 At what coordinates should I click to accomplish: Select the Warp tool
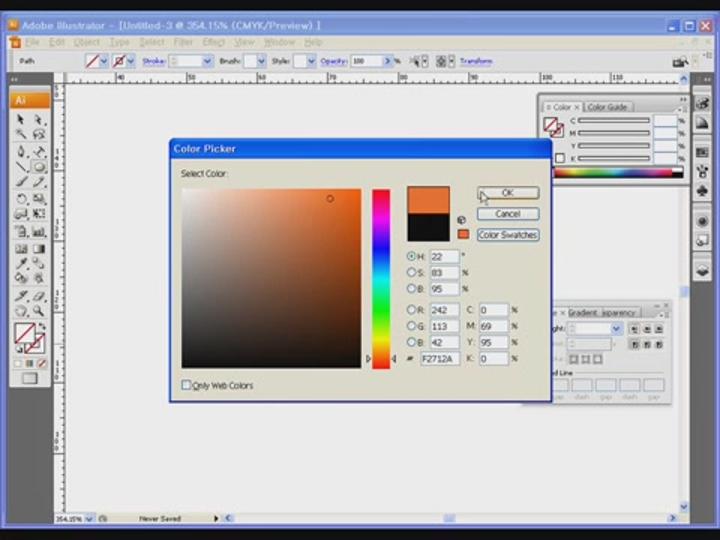(21, 214)
